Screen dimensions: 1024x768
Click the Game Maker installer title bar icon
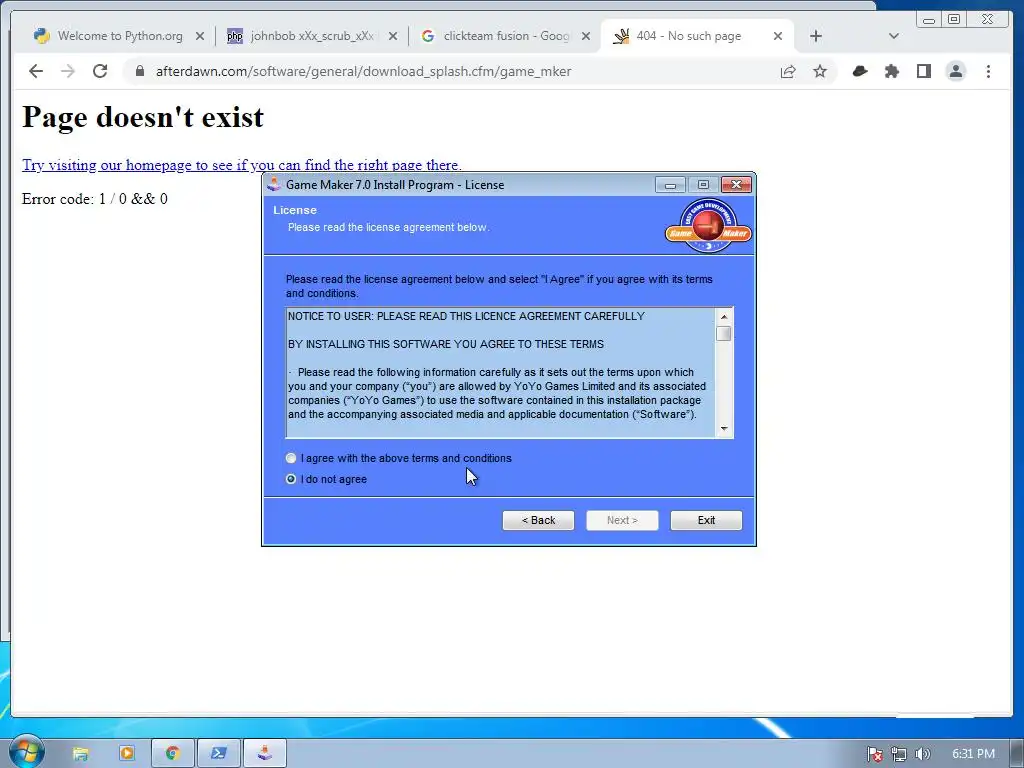pyautogui.click(x=274, y=185)
